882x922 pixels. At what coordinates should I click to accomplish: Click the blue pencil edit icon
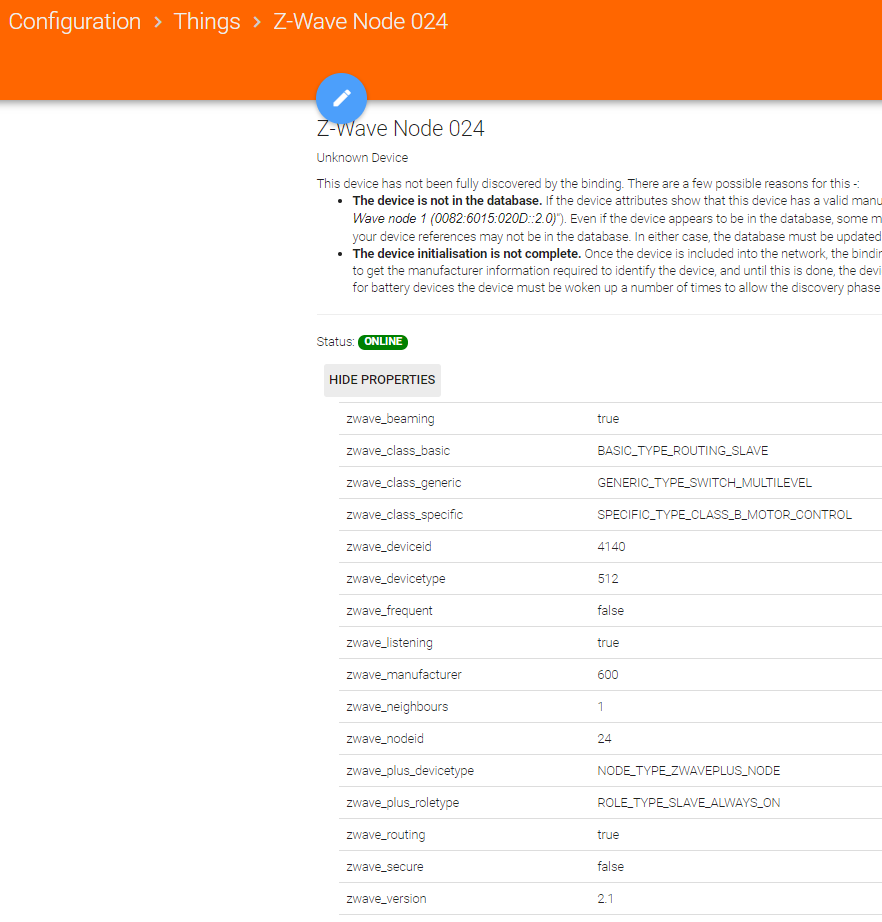[342, 98]
